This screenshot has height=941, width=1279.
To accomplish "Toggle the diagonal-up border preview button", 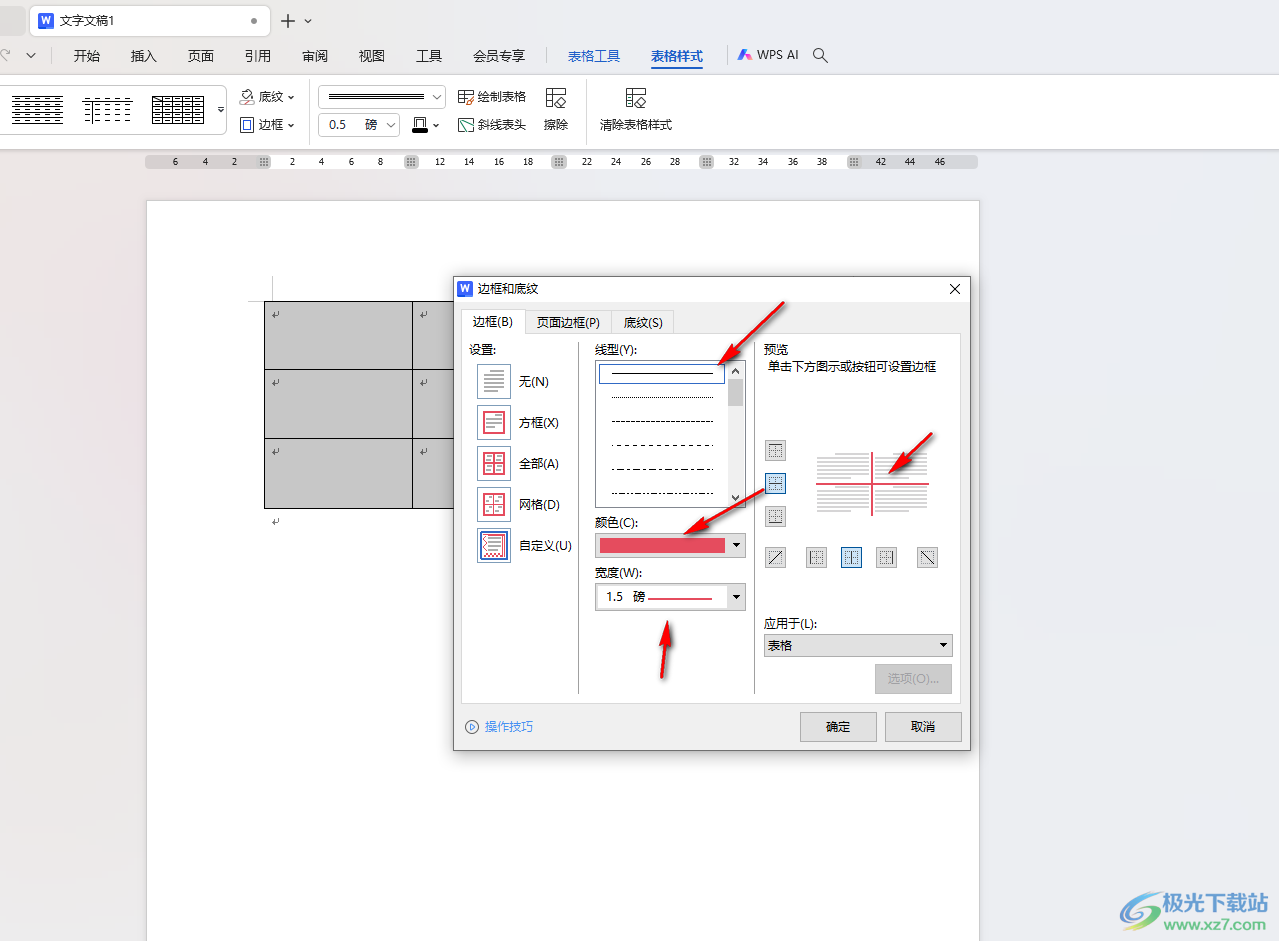I will 775,558.
